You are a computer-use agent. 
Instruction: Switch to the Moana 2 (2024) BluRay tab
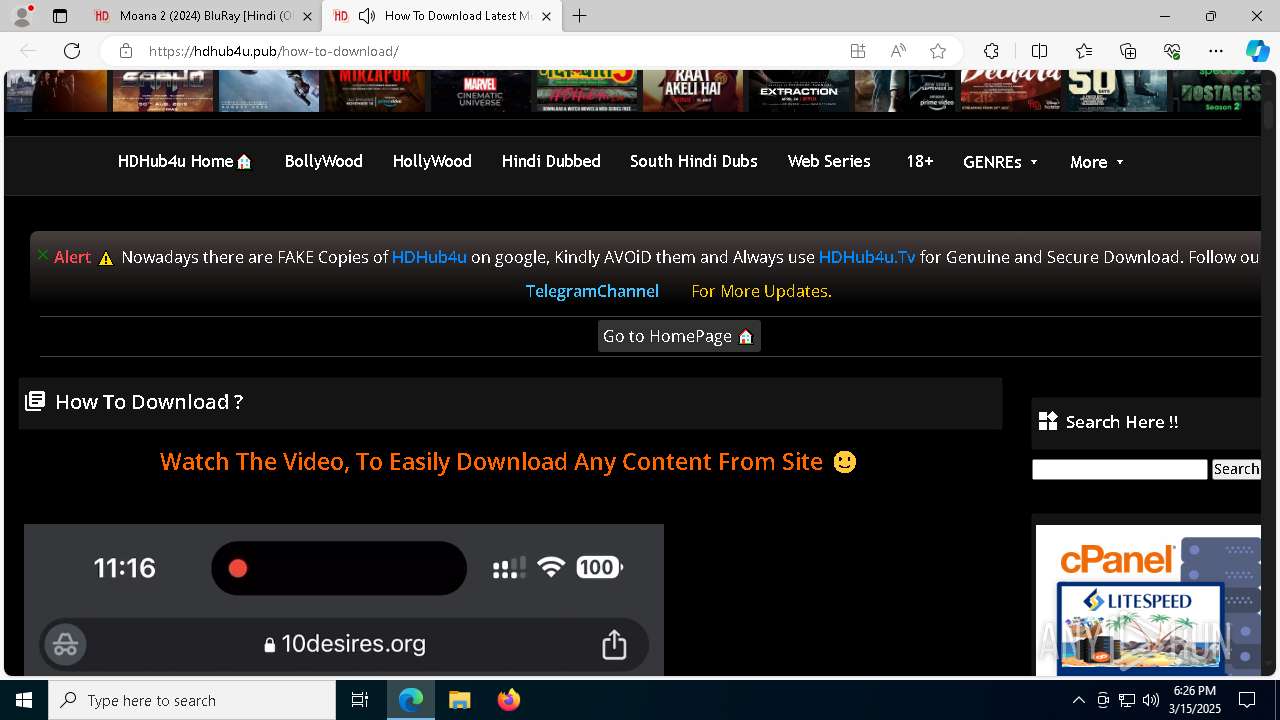click(x=203, y=16)
